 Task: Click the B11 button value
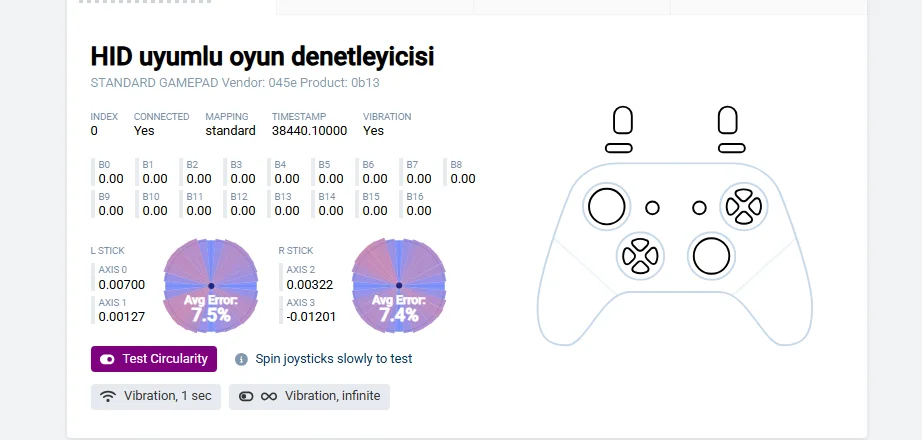coord(199,211)
